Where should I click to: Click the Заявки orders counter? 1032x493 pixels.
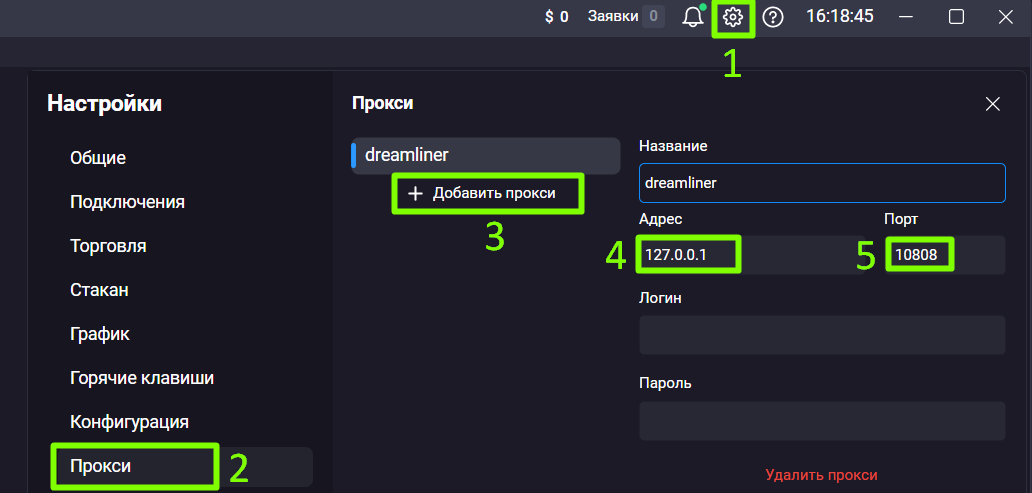[x=625, y=16]
